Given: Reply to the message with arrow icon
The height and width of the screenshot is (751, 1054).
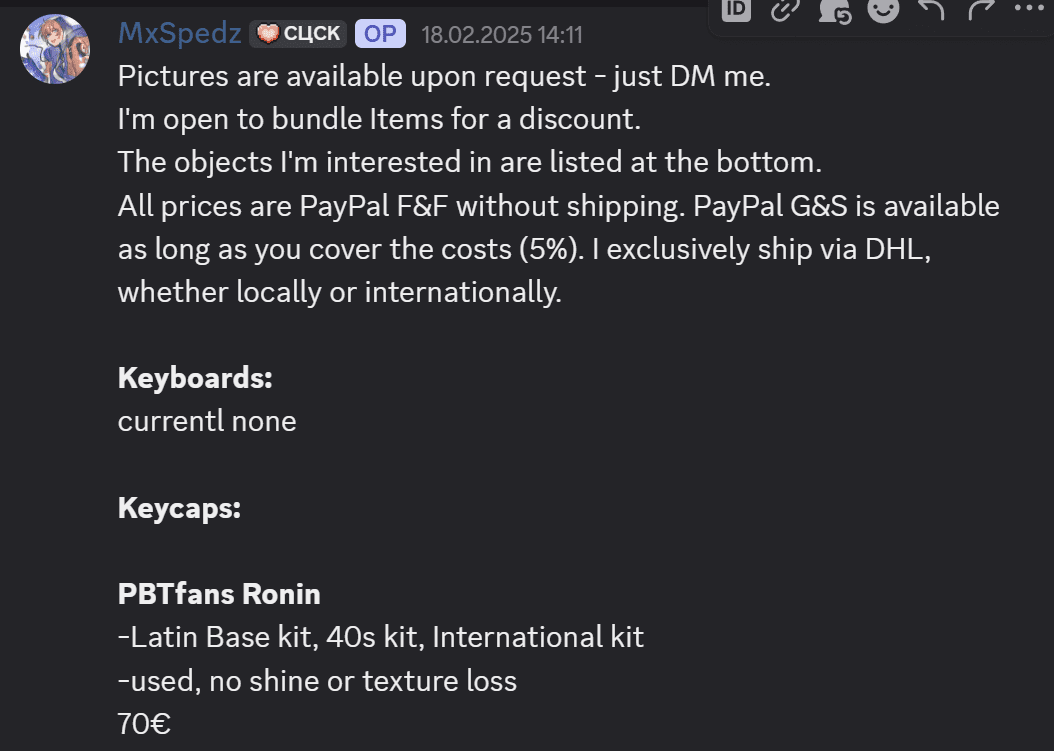Looking at the screenshot, I should tap(931, 9).
